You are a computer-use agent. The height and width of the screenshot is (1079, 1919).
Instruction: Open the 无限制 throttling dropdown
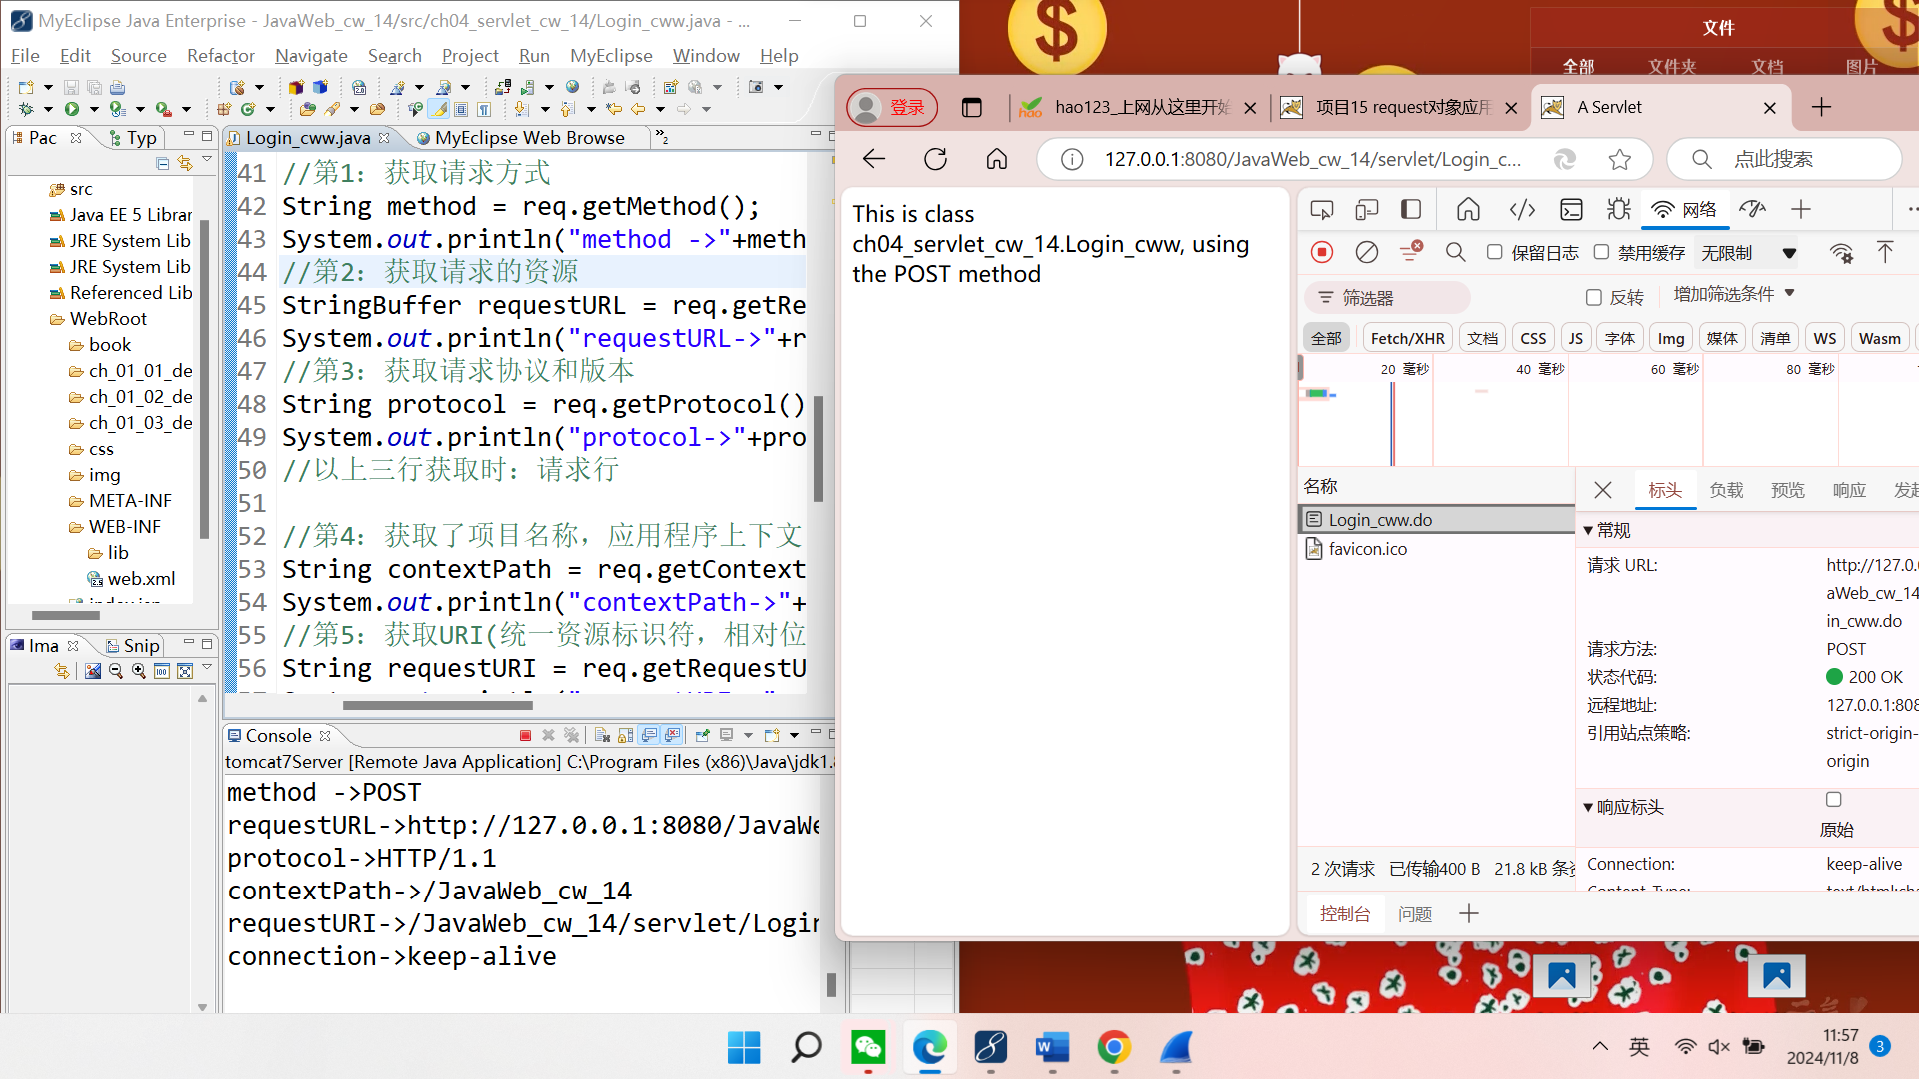point(1749,253)
